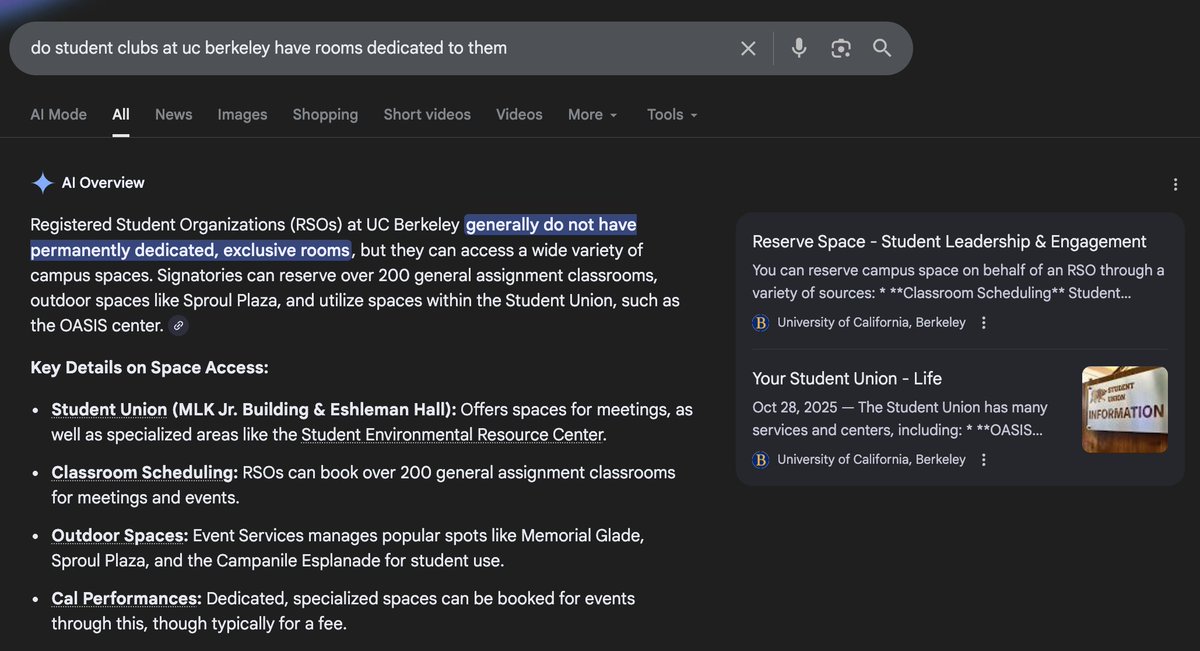Click the 'Oct 28, 2025' date snippet

pyautogui.click(x=797, y=408)
